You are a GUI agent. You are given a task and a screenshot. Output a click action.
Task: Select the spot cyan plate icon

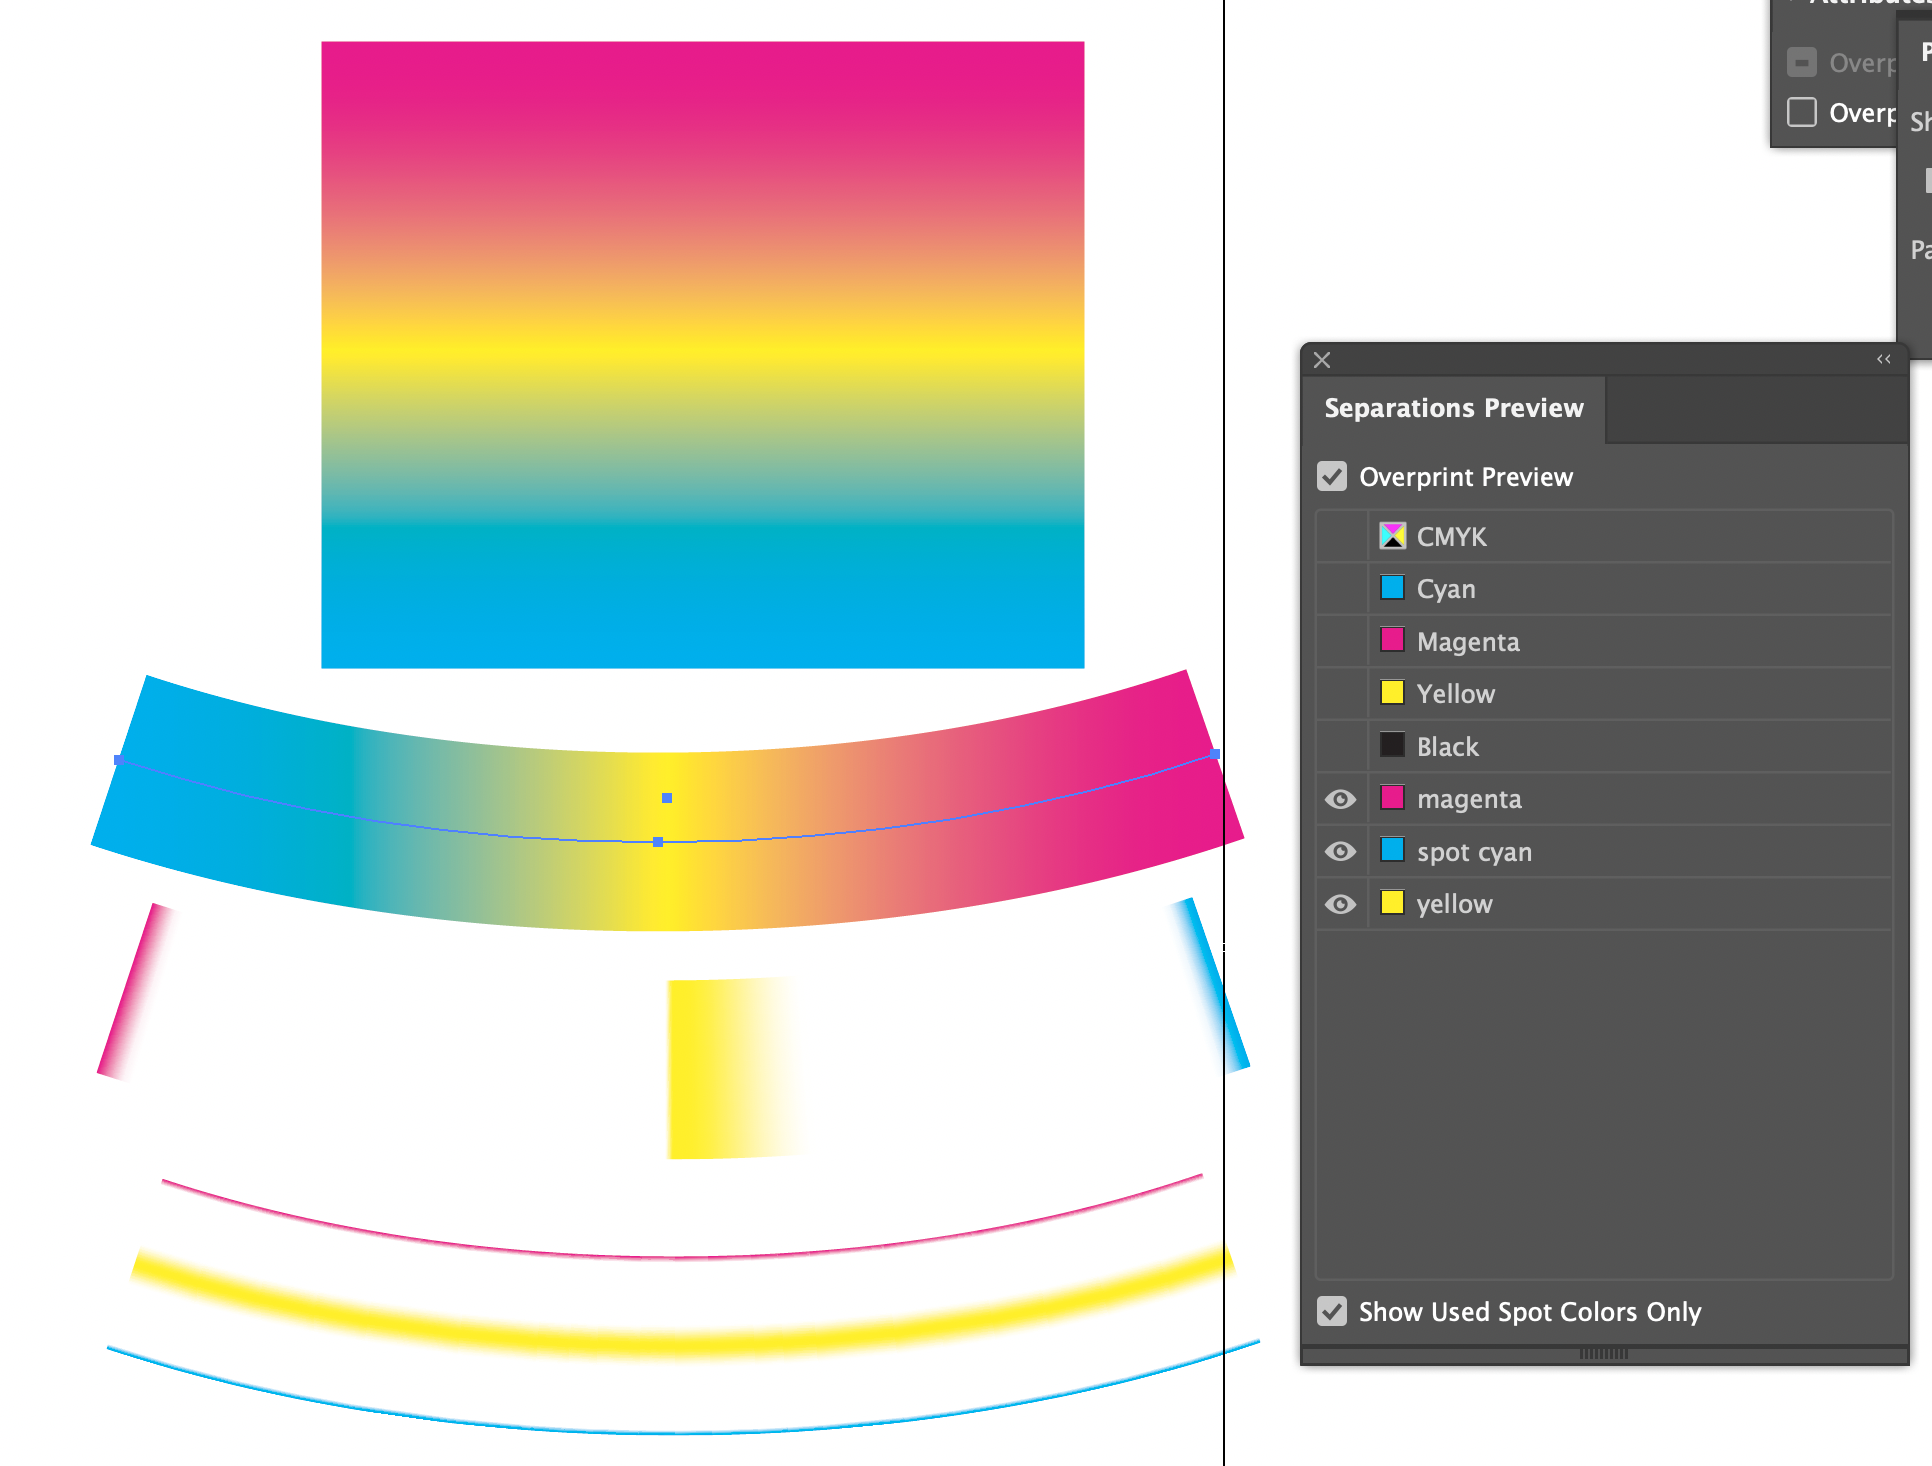[1392, 851]
